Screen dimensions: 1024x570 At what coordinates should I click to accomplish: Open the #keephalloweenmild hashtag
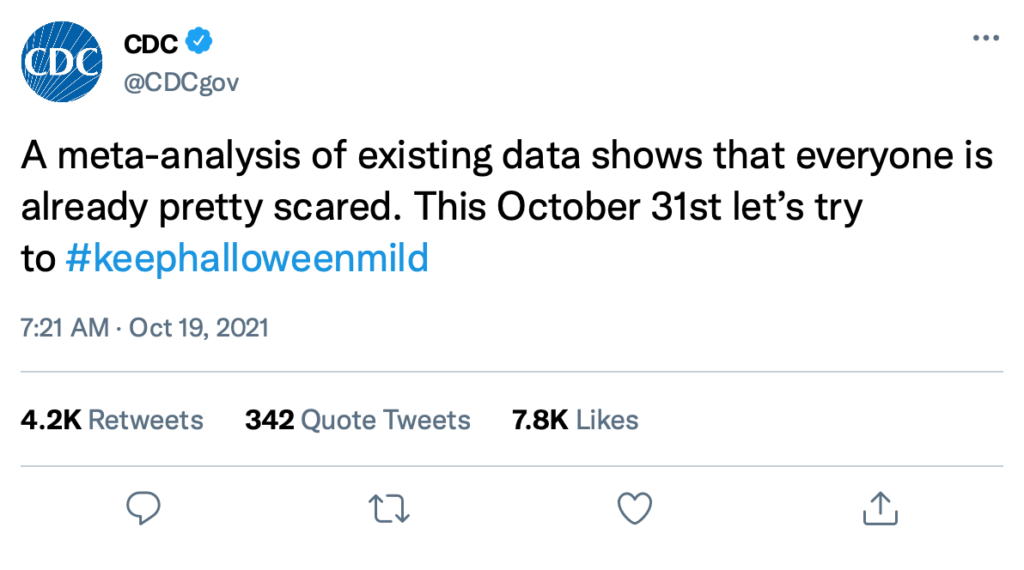click(x=246, y=259)
